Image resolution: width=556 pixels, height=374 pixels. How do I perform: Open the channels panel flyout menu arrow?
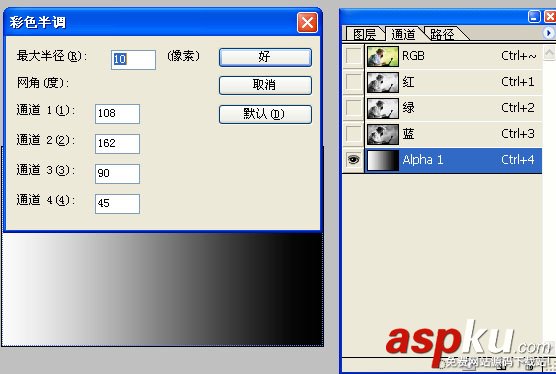(549, 33)
